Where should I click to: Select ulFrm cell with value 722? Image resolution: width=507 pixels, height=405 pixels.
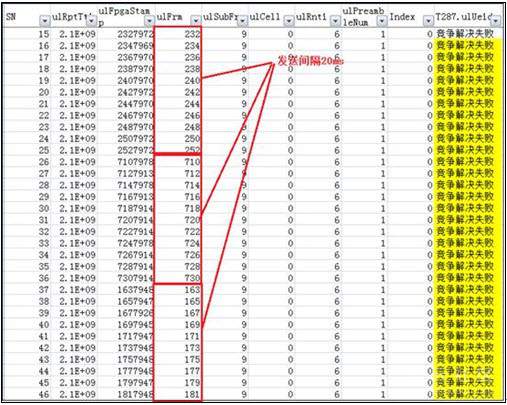pos(192,232)
